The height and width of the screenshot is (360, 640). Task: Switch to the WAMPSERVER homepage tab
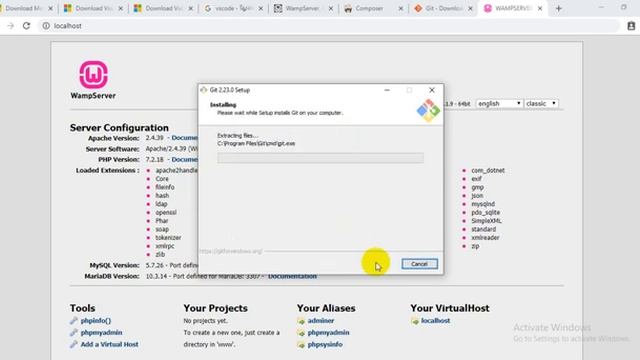click(513, 8)
